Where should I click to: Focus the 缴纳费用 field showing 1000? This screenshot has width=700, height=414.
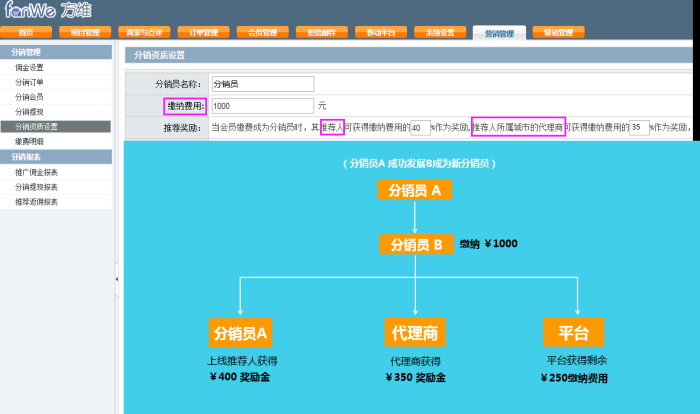(x=263, y=105)
